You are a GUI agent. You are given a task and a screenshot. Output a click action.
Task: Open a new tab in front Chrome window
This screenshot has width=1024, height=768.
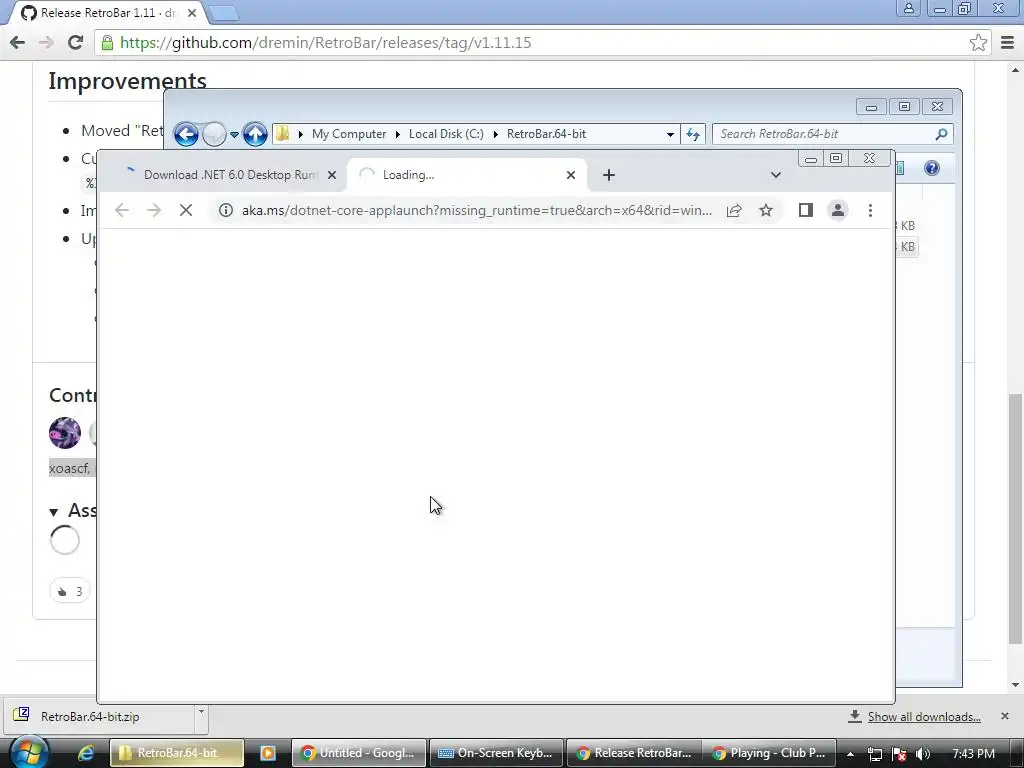pos(609,175)
